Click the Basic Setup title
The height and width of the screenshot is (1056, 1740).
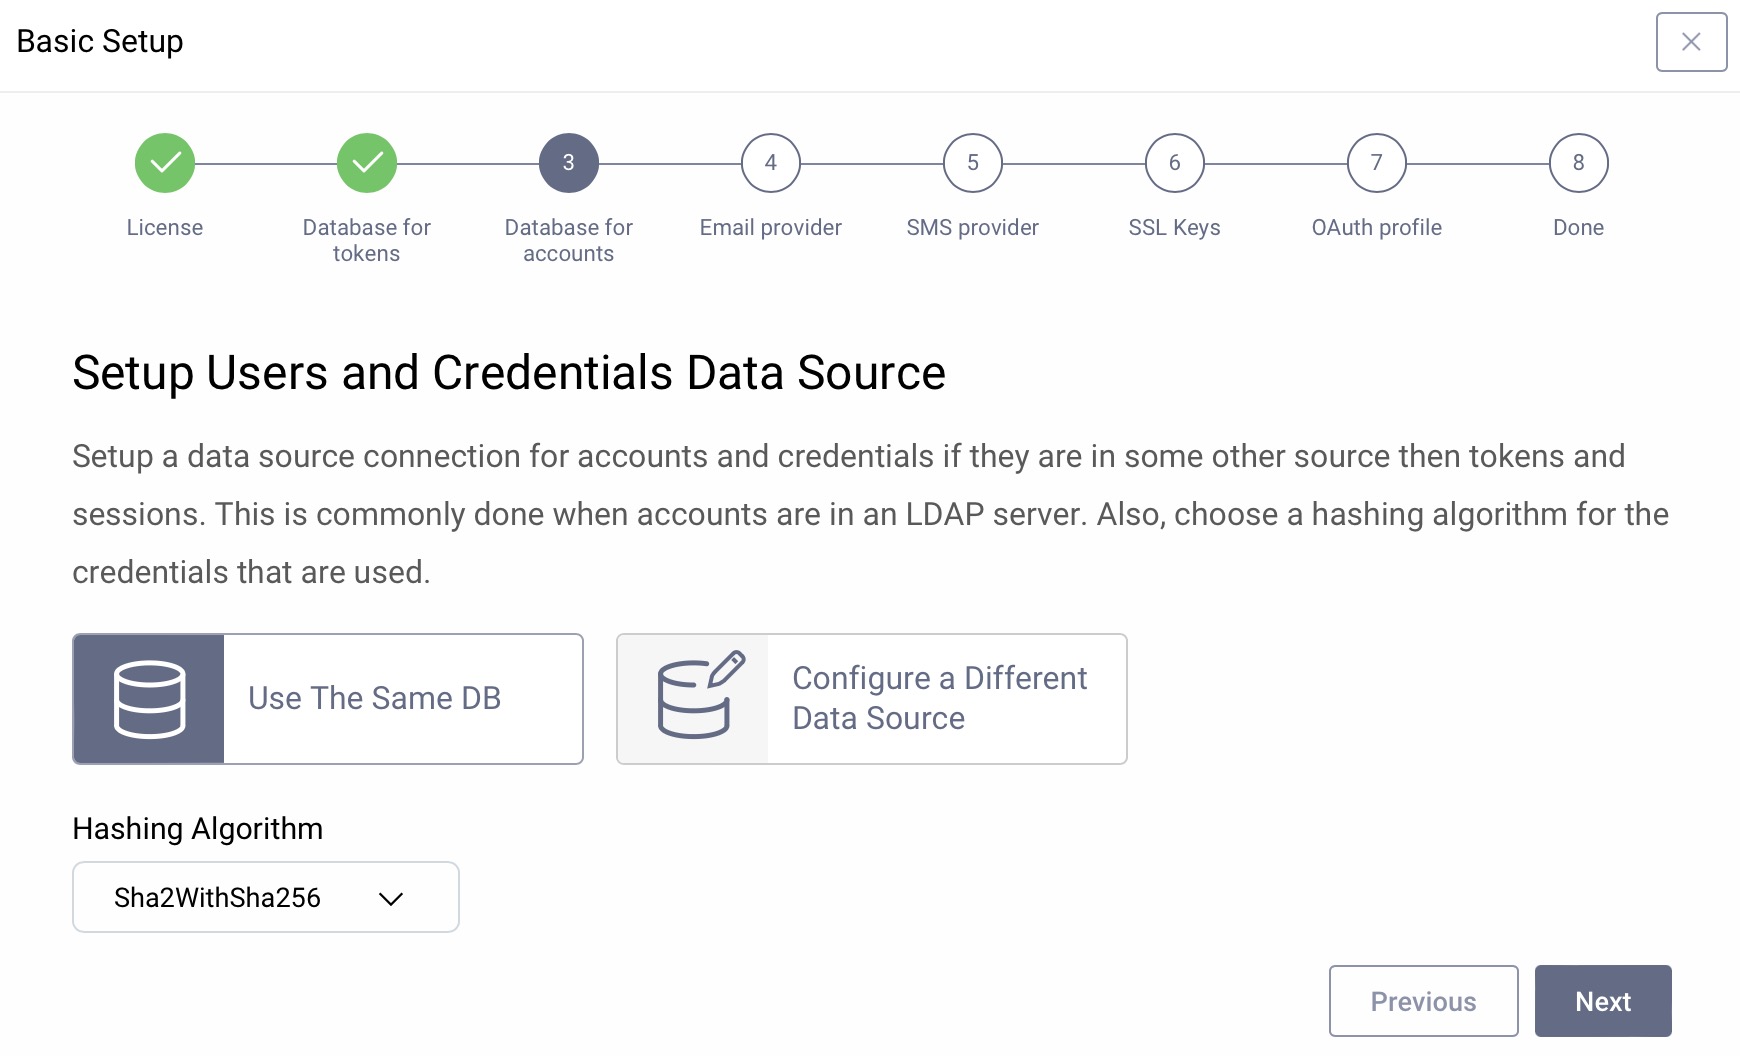pyautogui.click(x=100, y=41)
